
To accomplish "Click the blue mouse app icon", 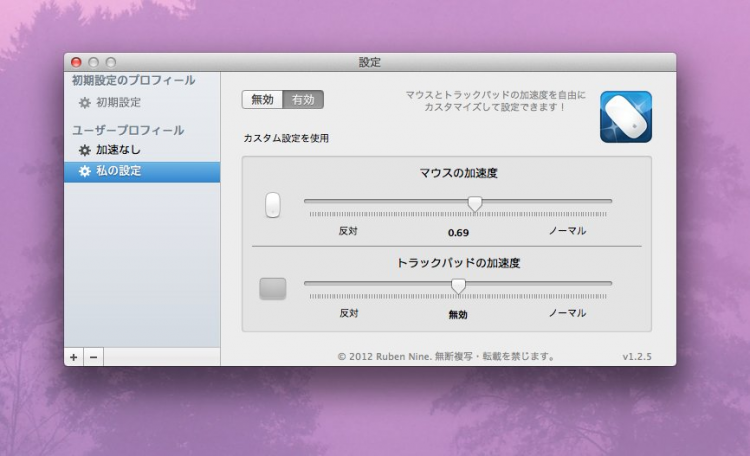I will tap(626, 117).
